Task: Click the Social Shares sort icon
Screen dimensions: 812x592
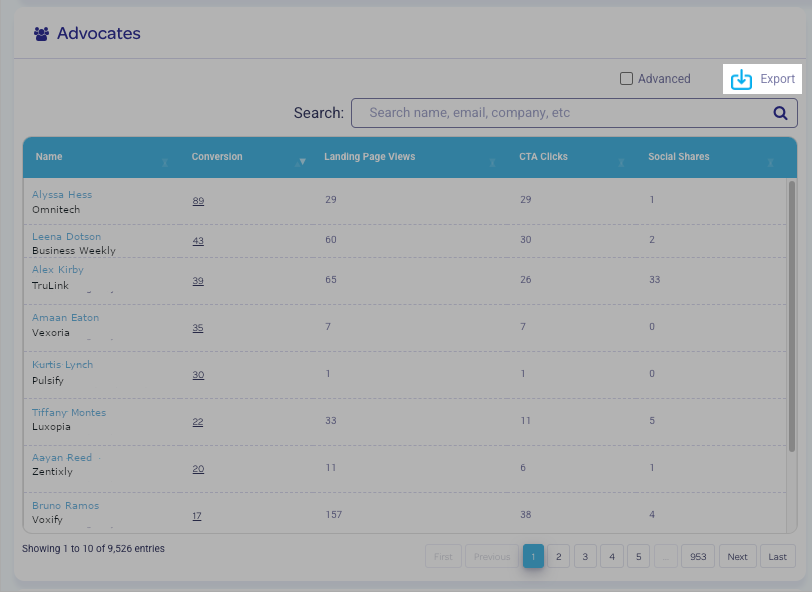Action: click(x=770, y=162)
